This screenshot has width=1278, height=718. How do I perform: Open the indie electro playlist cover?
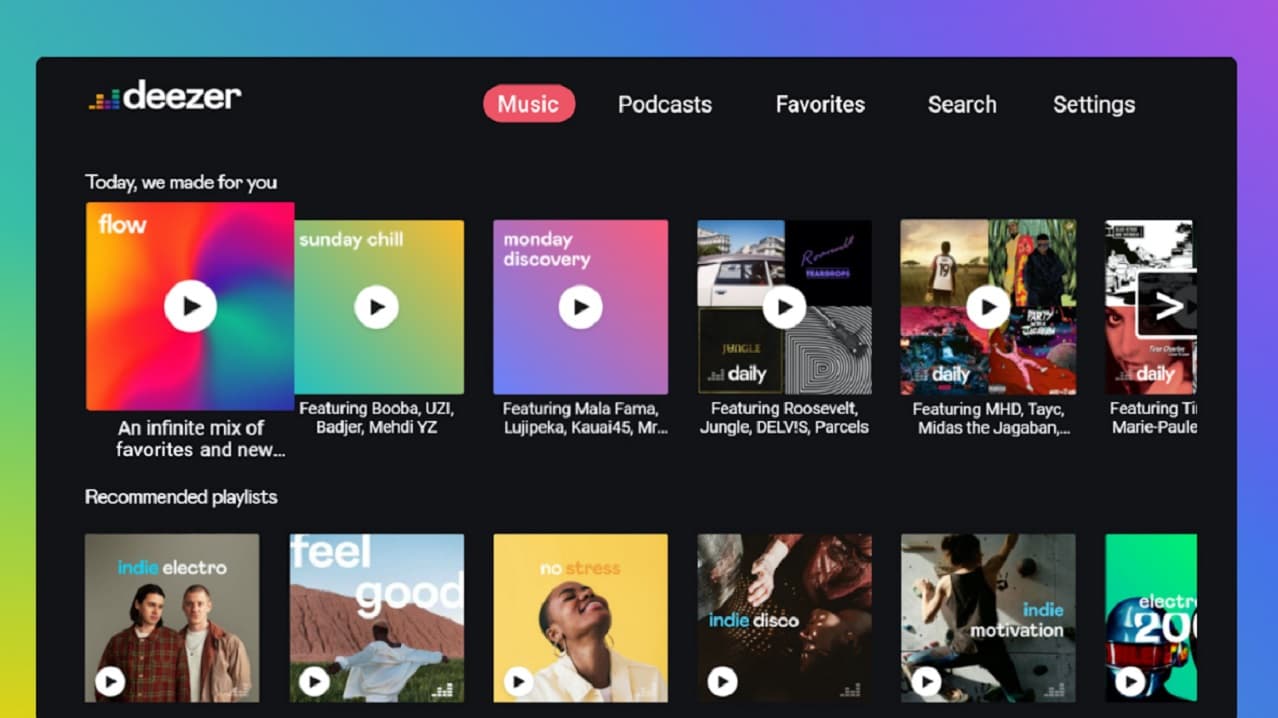tap(172, 618)
